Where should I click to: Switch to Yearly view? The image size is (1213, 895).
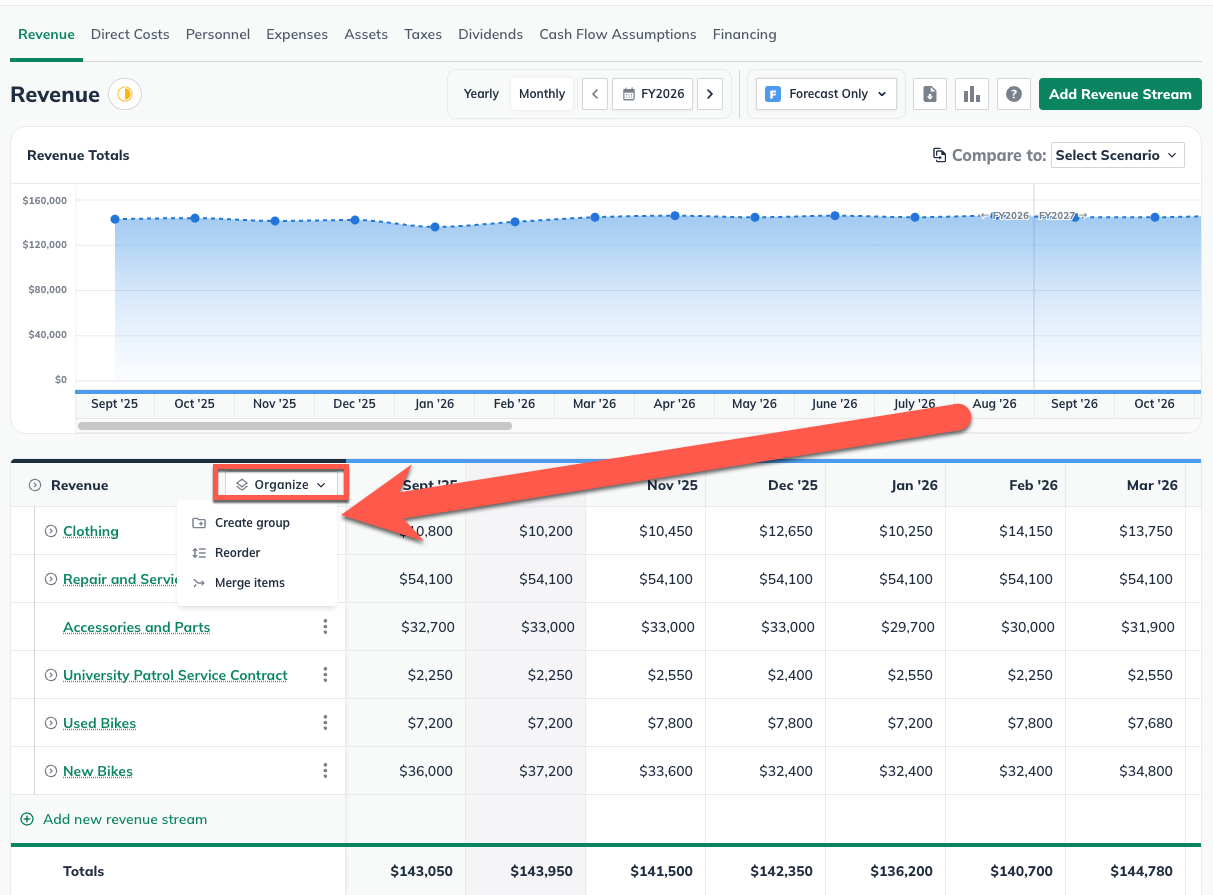[x=481, y=94]
